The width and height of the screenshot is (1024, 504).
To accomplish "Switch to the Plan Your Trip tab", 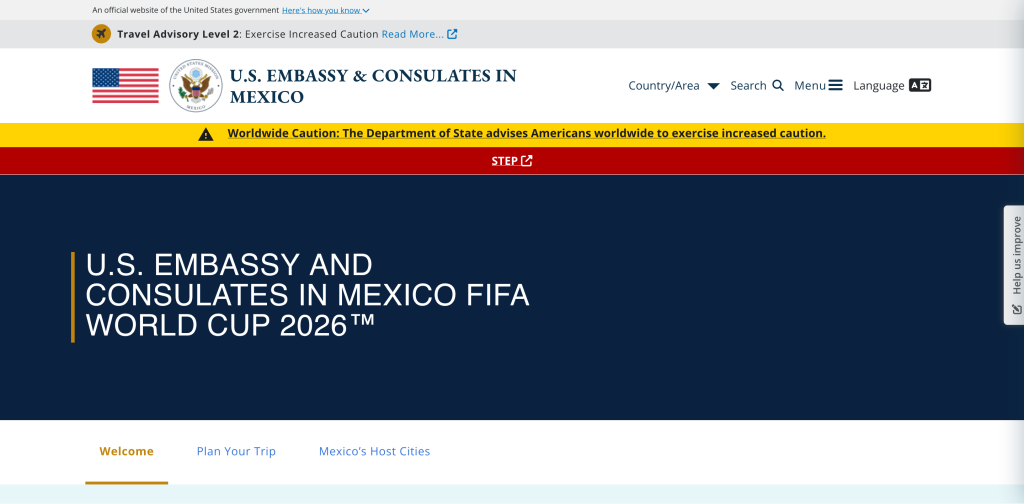I will coord(236,451).
